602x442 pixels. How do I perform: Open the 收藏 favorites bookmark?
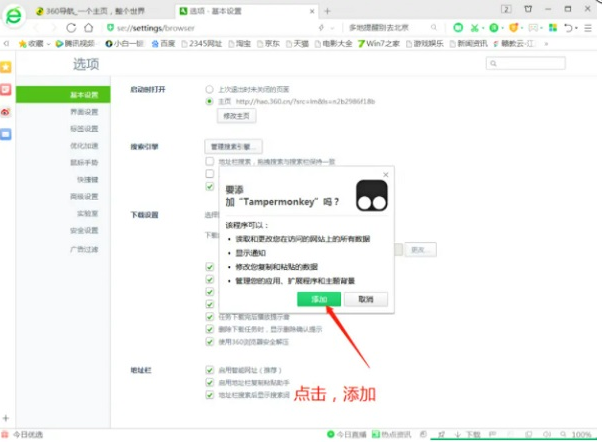coord(31,43)
